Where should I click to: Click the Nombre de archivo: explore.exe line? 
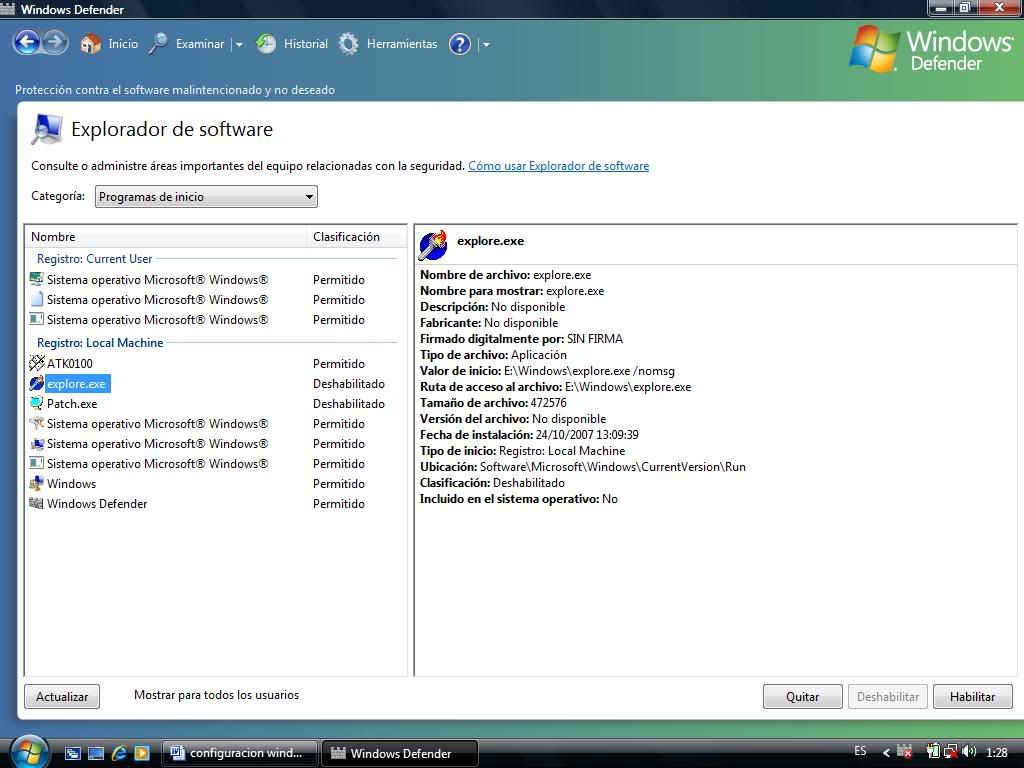pyautogui.click(x=505, y=275)
